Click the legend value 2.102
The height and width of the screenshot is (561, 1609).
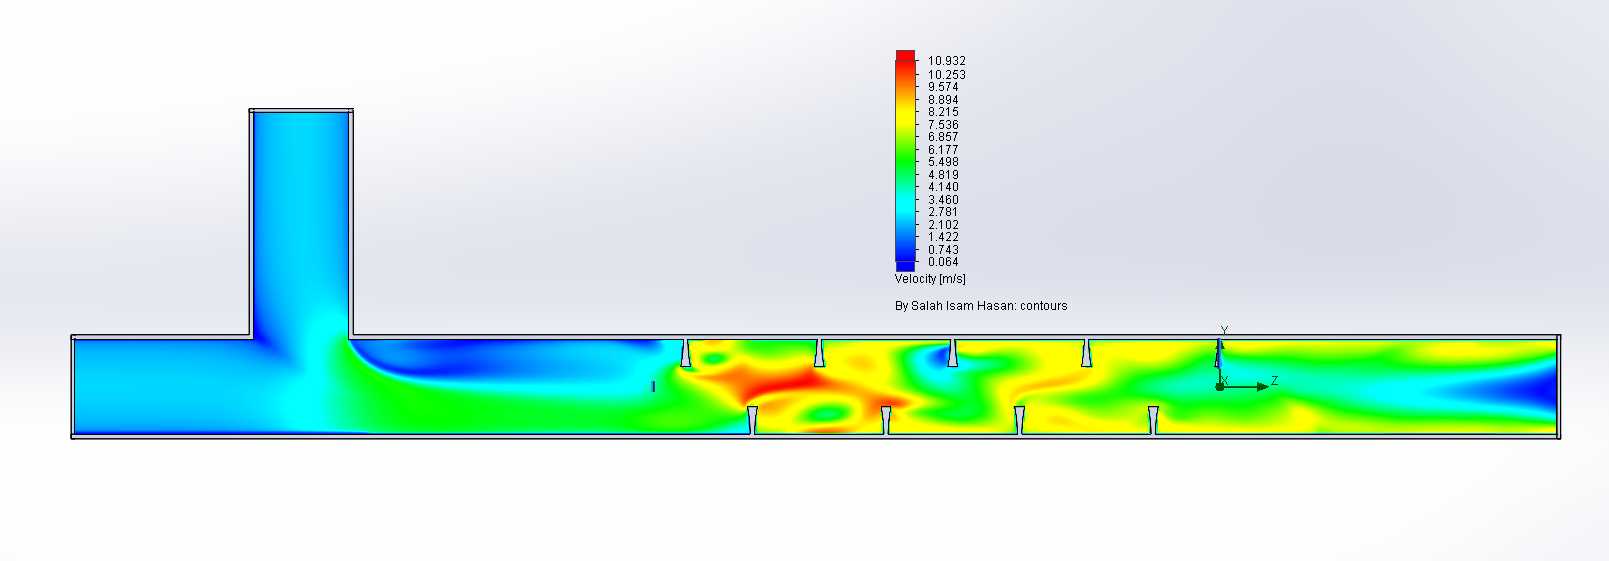click(942, 225)
